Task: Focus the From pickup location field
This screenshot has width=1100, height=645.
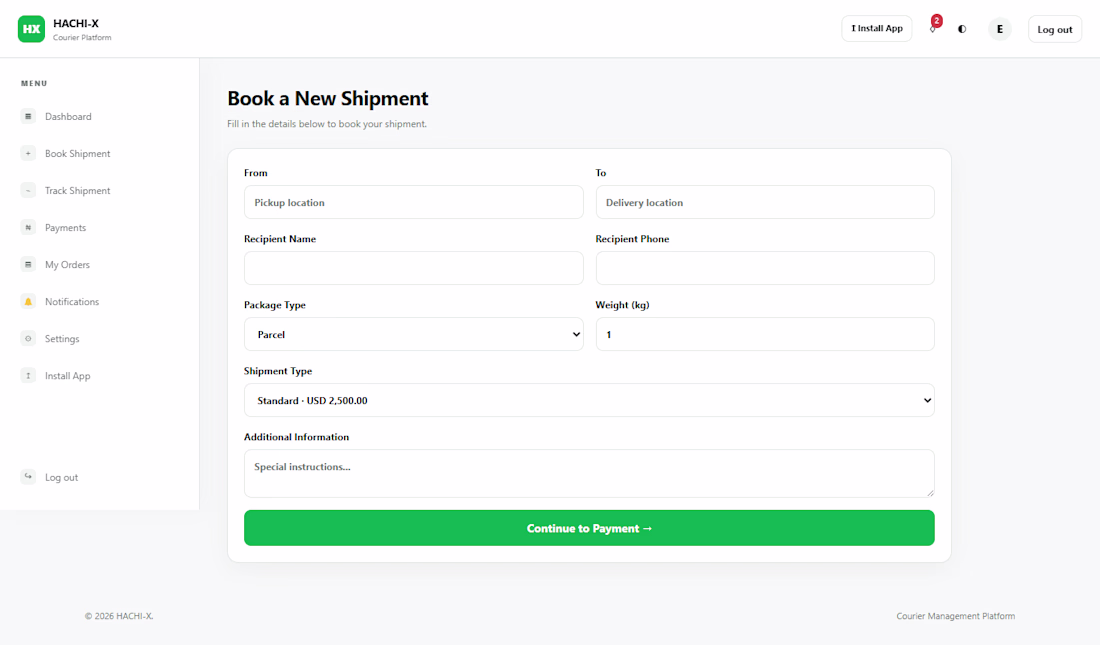Action: point(414,202)
